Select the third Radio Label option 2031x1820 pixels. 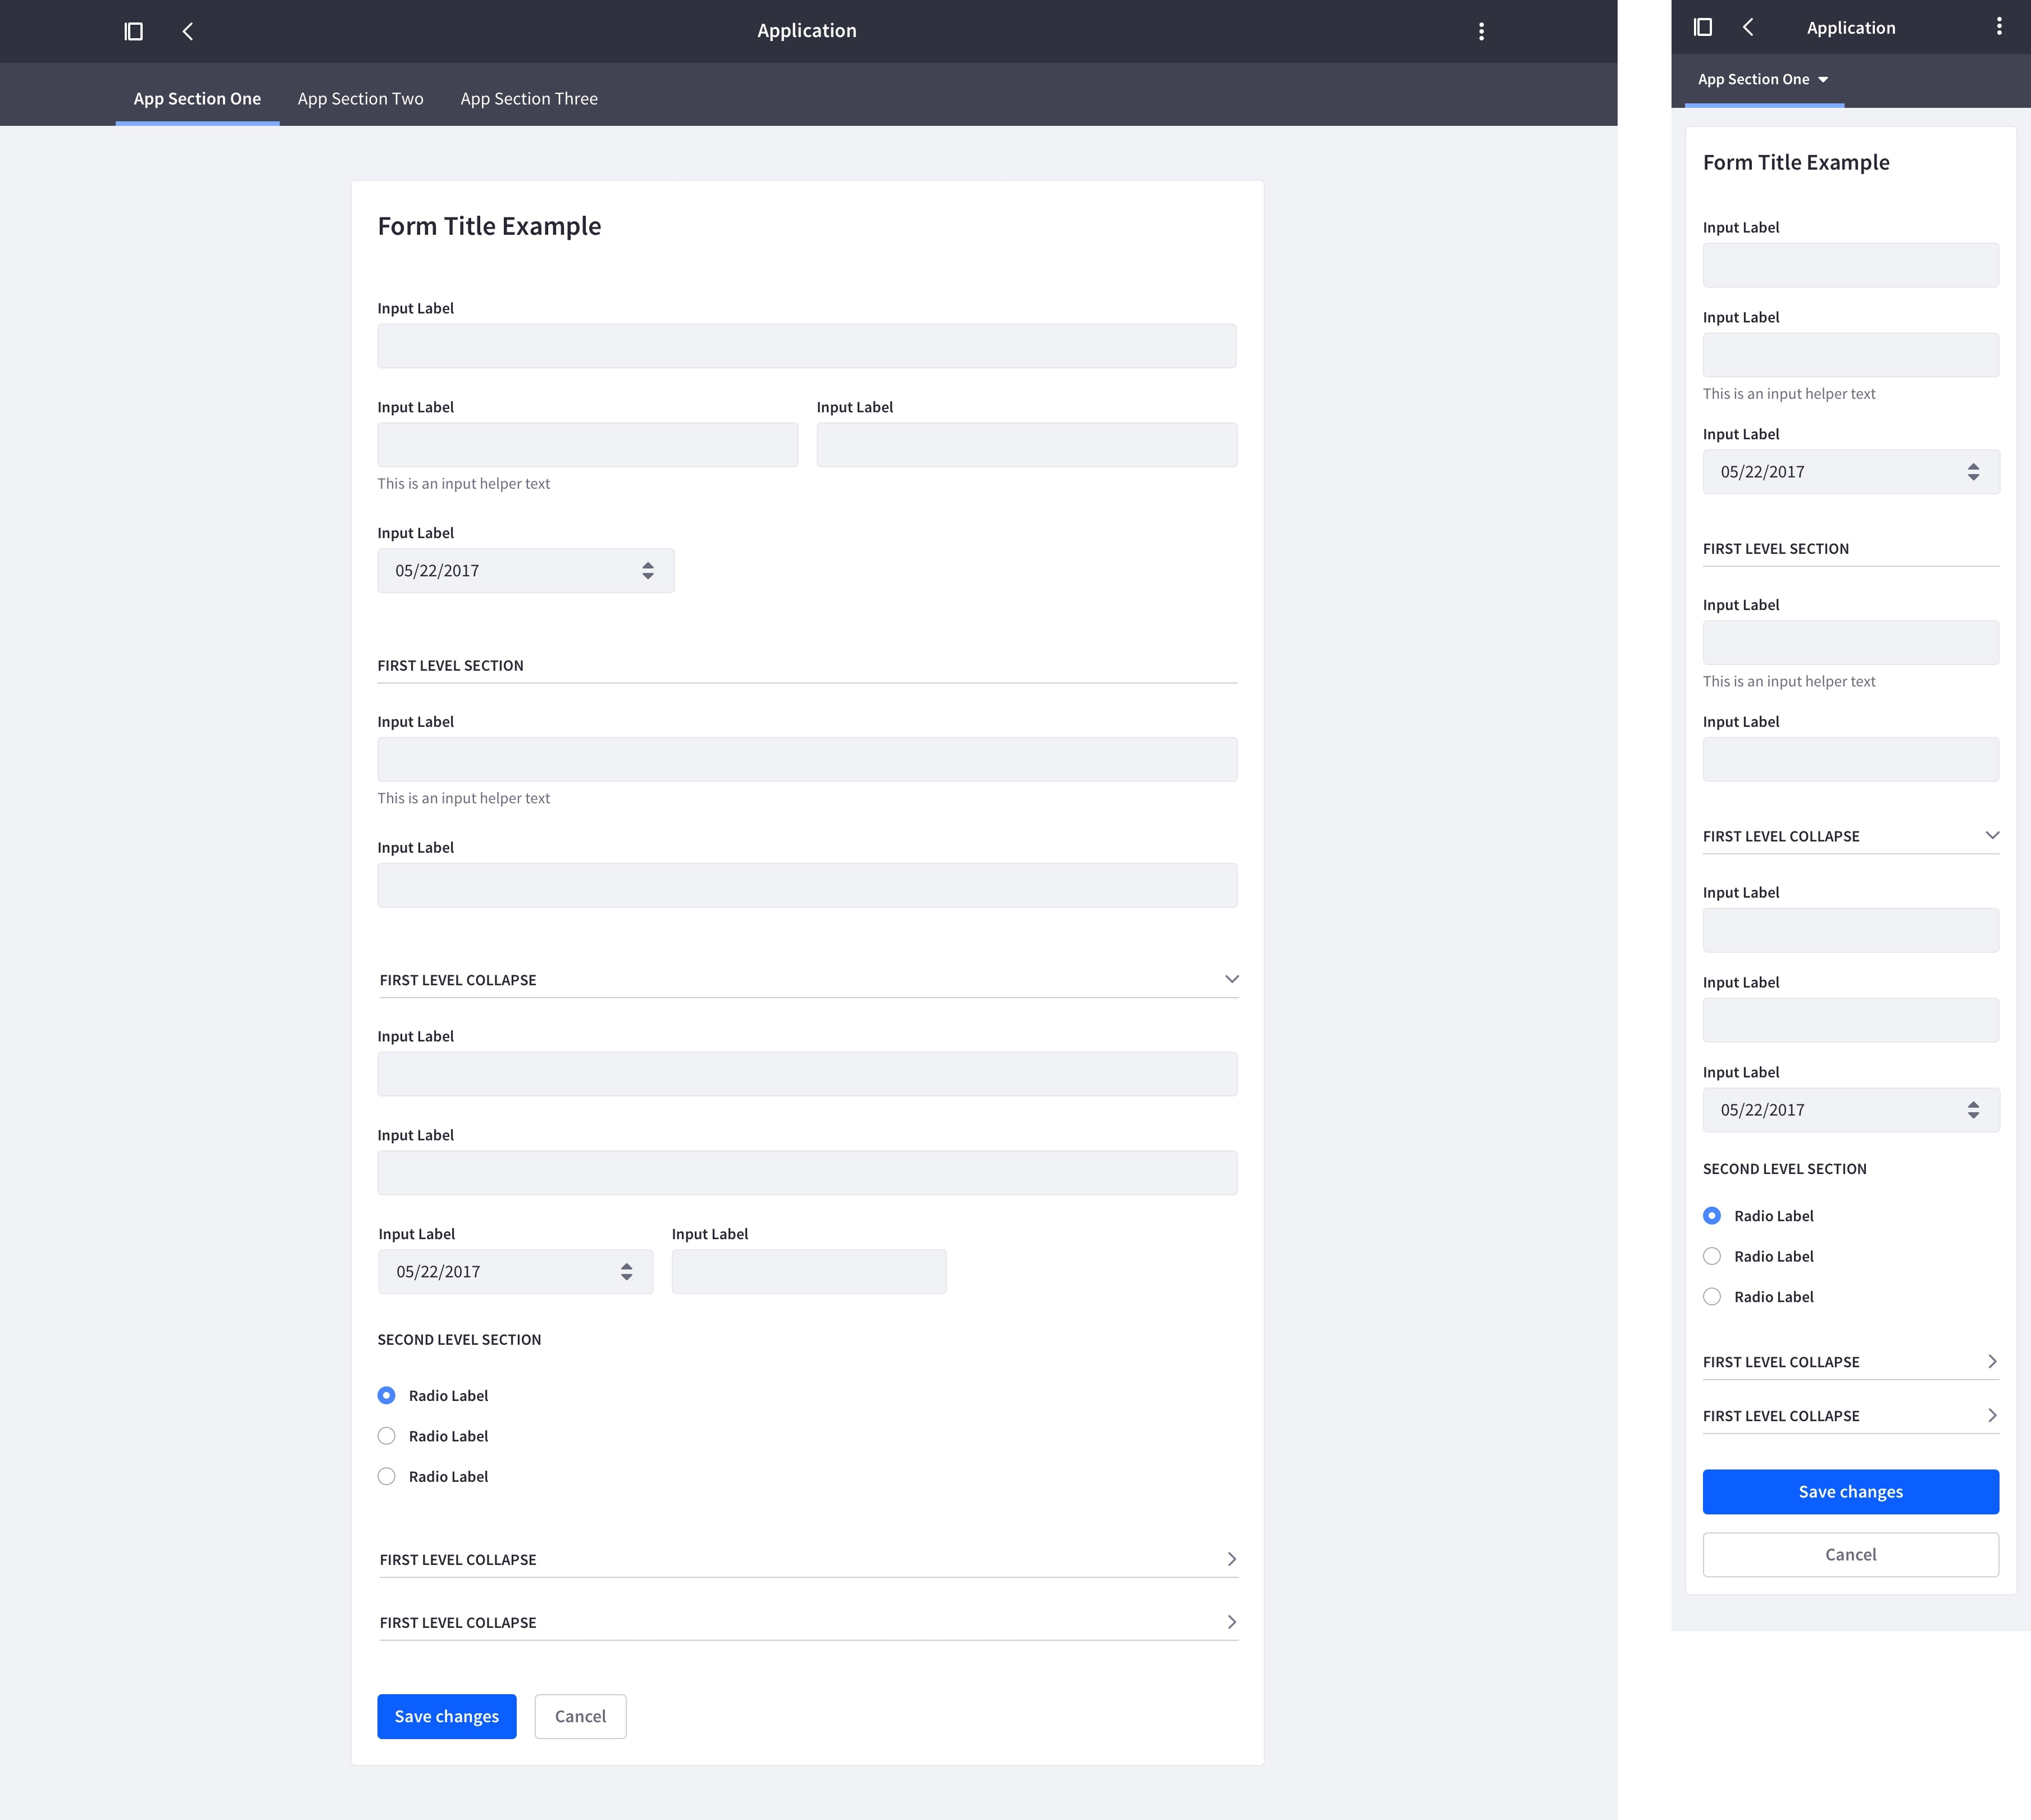click(x=387, y=1476)
